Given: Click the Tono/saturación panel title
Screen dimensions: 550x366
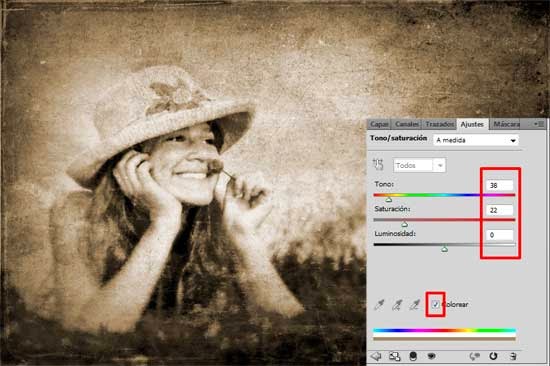Looking at the screenshot, I should (398, 138).
